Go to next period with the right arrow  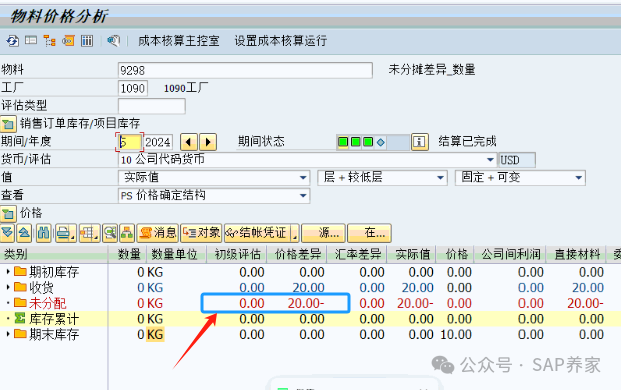tap(208, 142)
